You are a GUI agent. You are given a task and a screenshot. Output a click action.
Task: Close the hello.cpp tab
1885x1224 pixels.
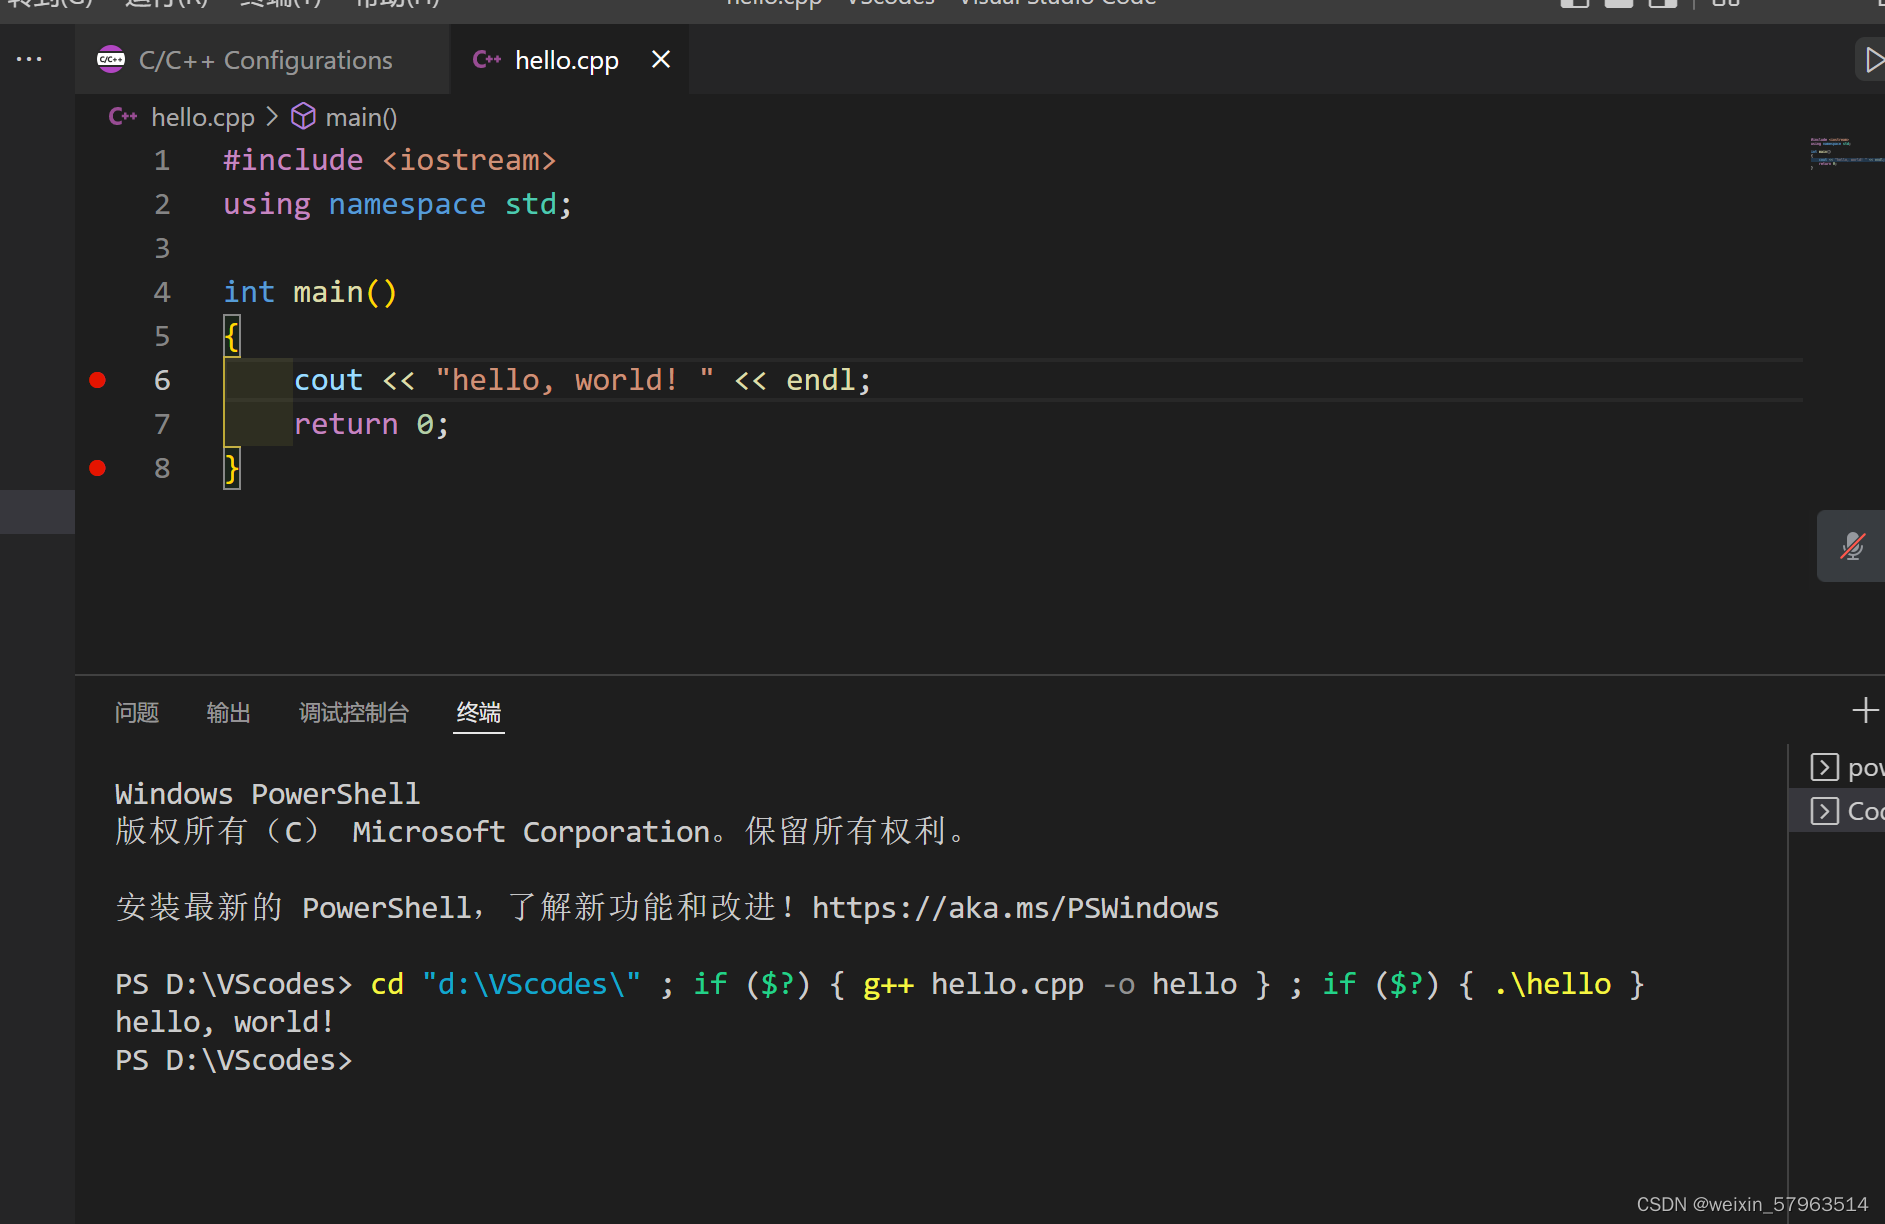click(661, 59)
